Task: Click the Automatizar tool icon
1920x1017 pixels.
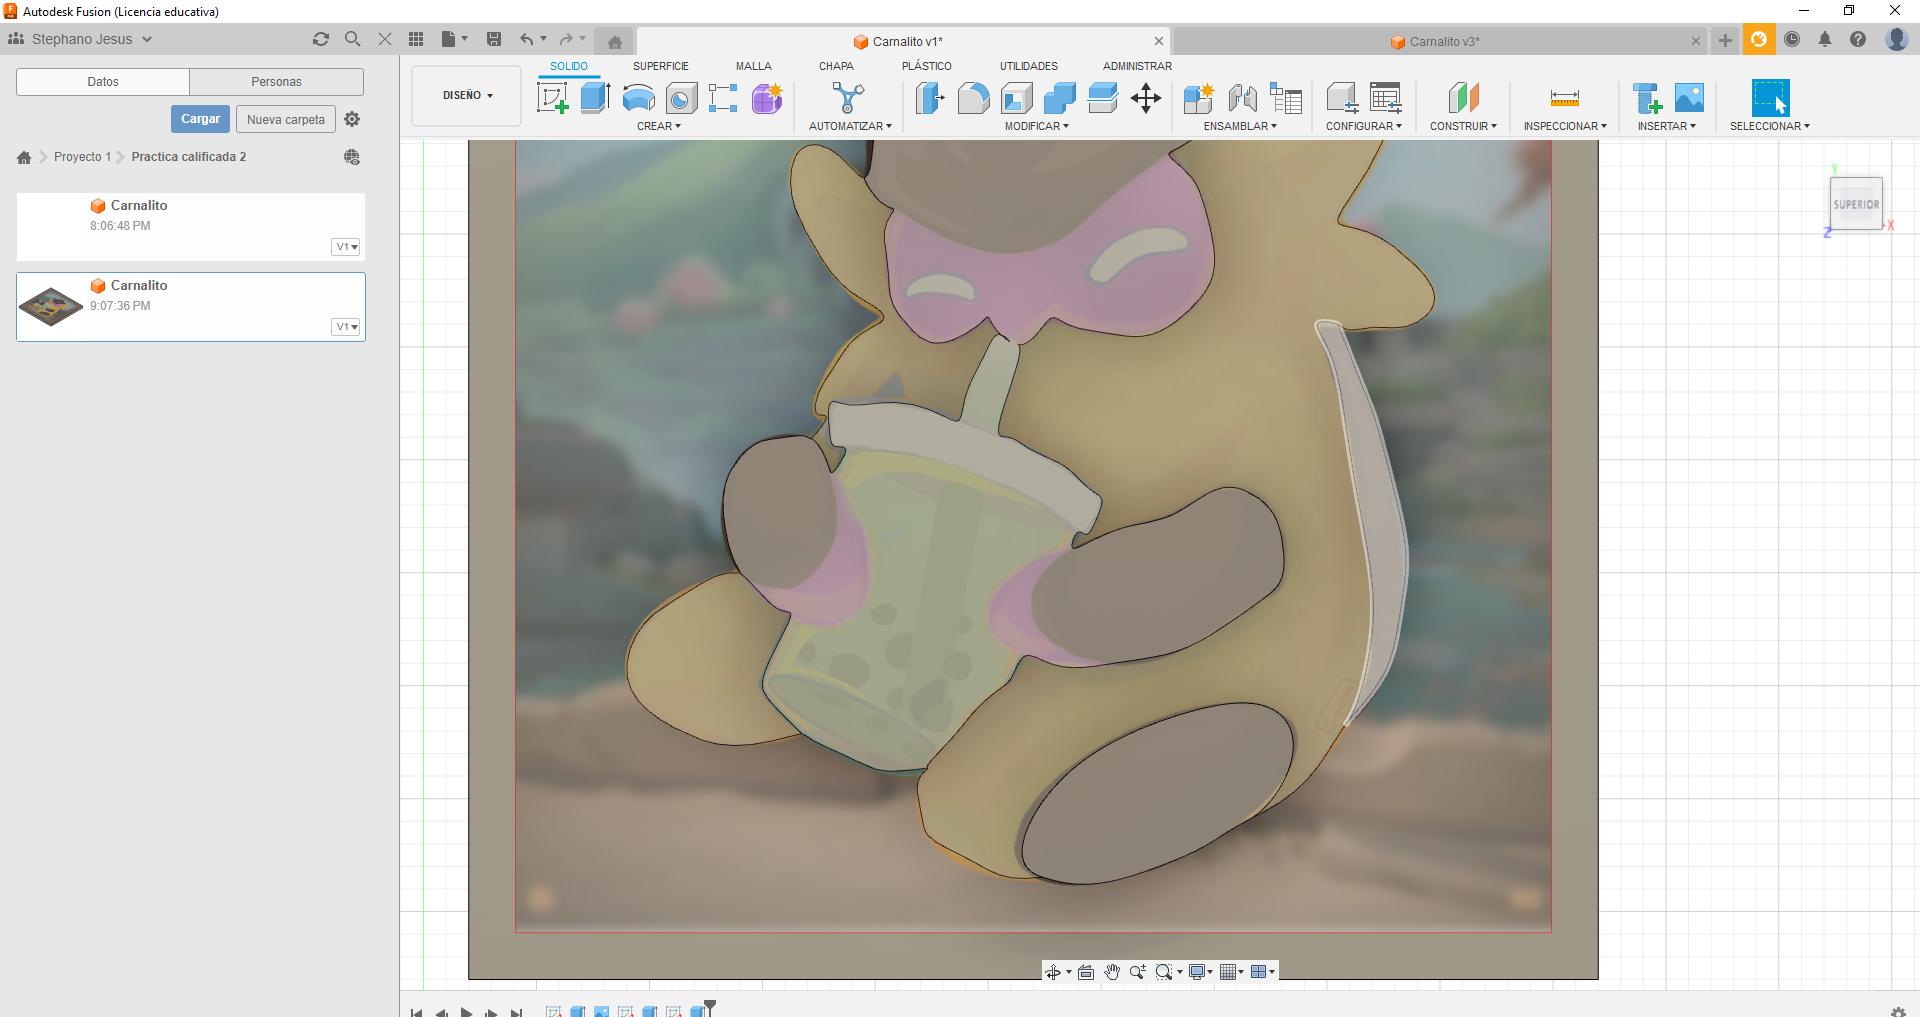Action: point(848,98)
